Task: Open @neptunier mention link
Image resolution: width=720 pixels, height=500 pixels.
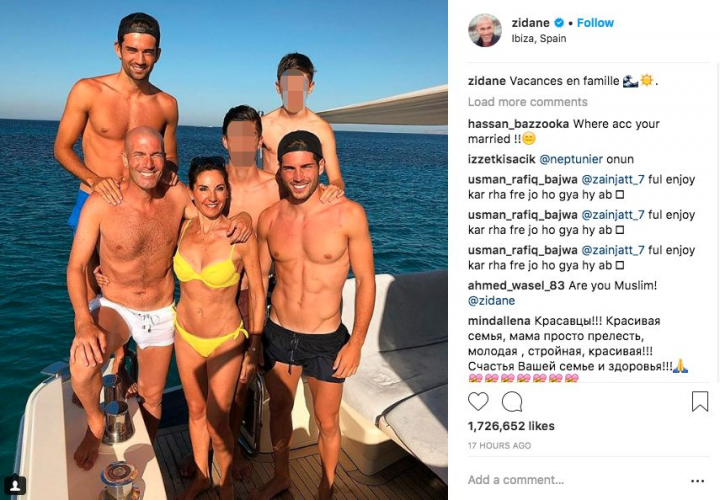Action: click(x=571, y=159)
